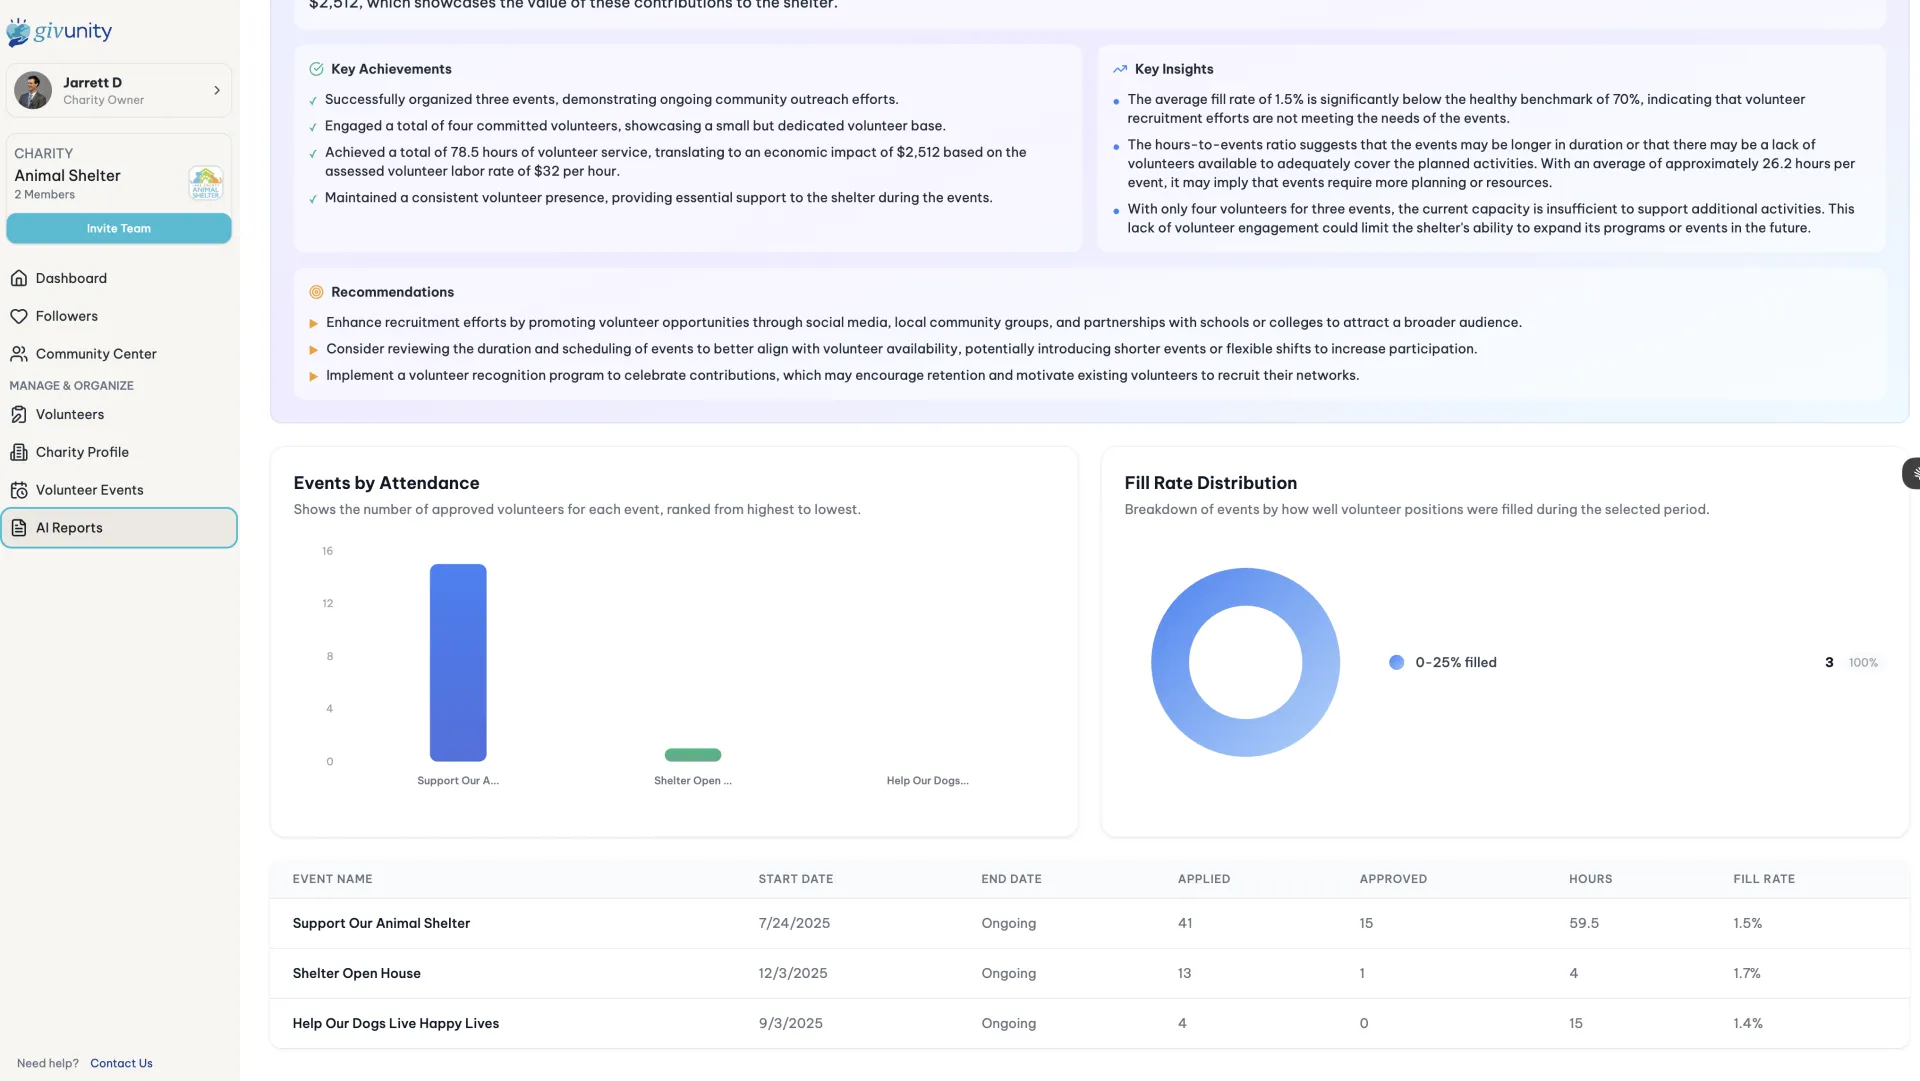
Task: Click the Invite Team button
Action: tap(119, 228)
